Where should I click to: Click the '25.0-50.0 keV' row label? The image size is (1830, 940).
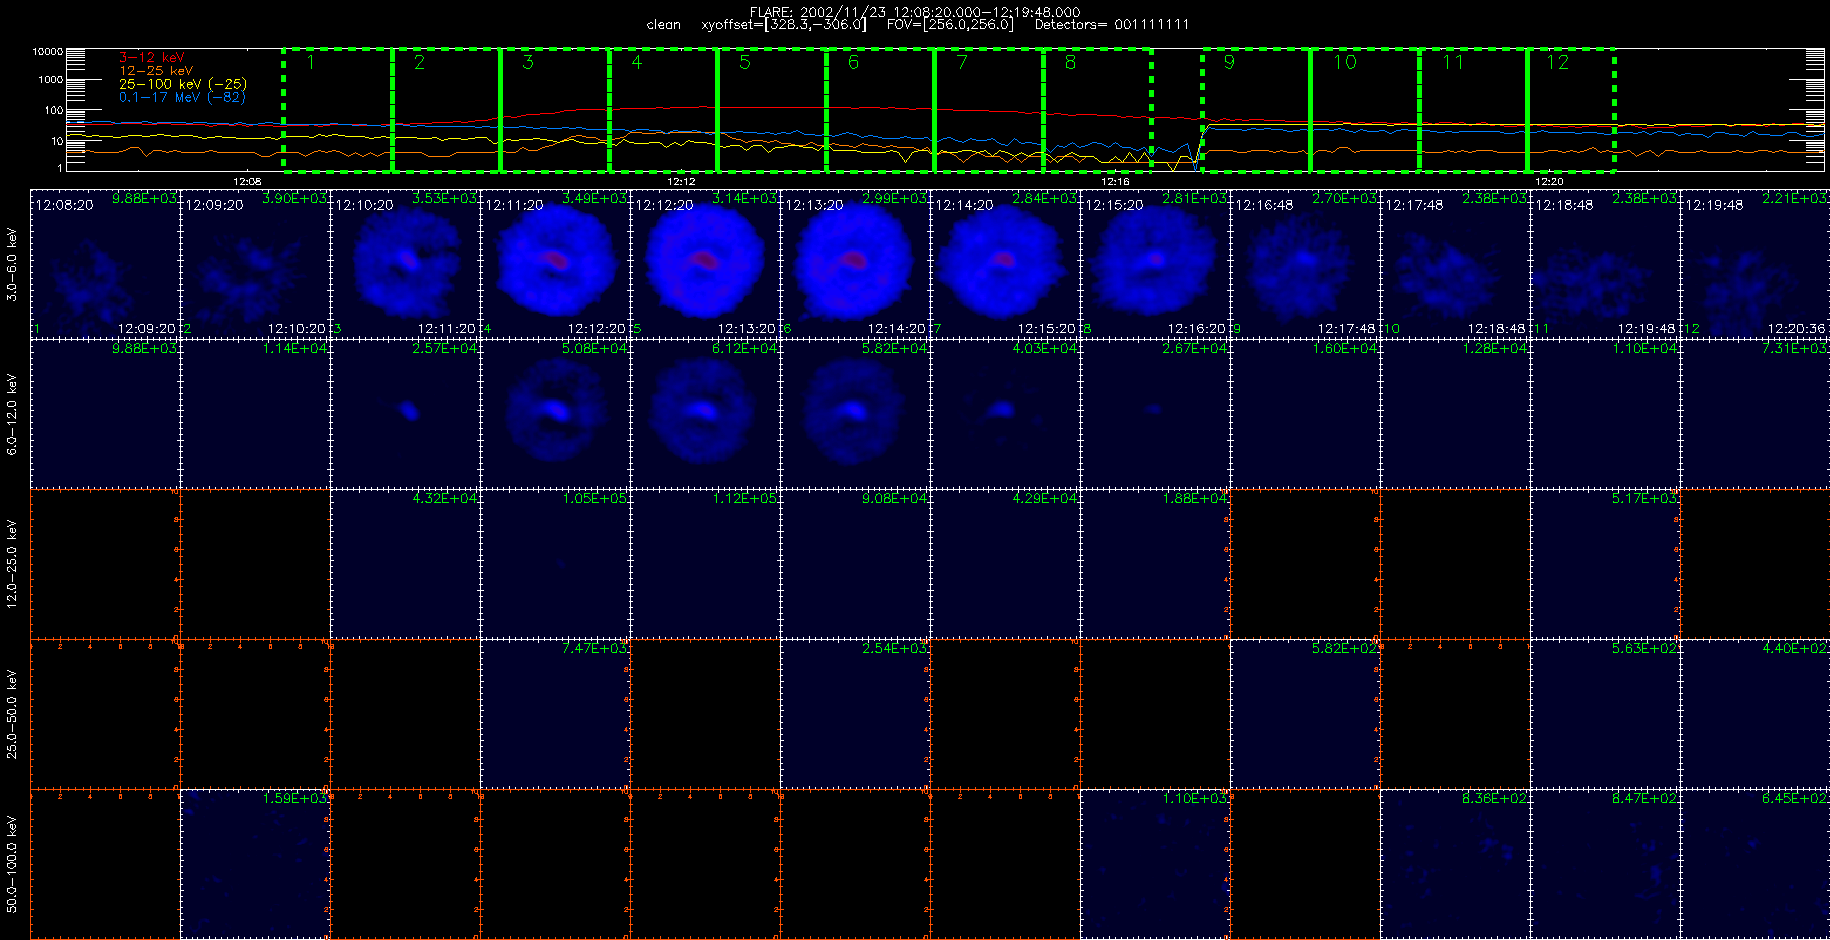[x=12, y=714]
